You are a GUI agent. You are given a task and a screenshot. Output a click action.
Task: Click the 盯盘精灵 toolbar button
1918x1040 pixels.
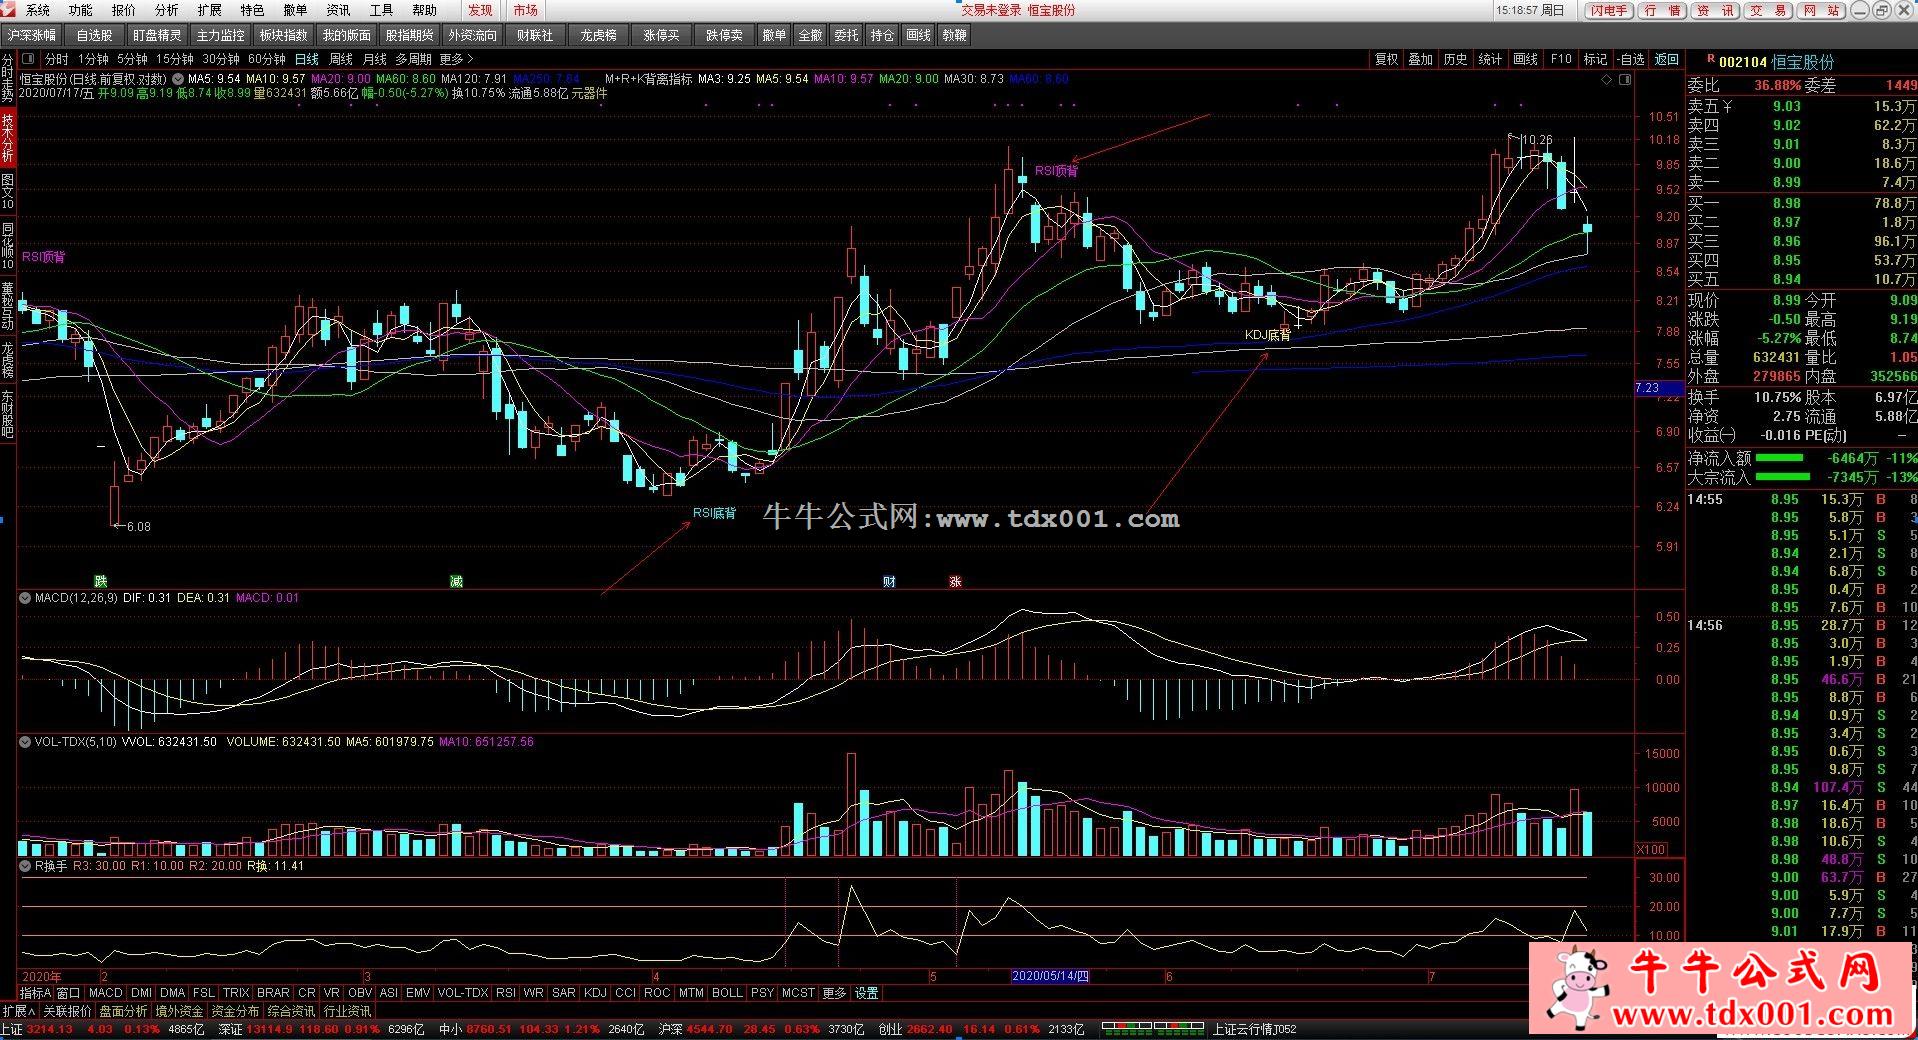(x=157, y=35)
